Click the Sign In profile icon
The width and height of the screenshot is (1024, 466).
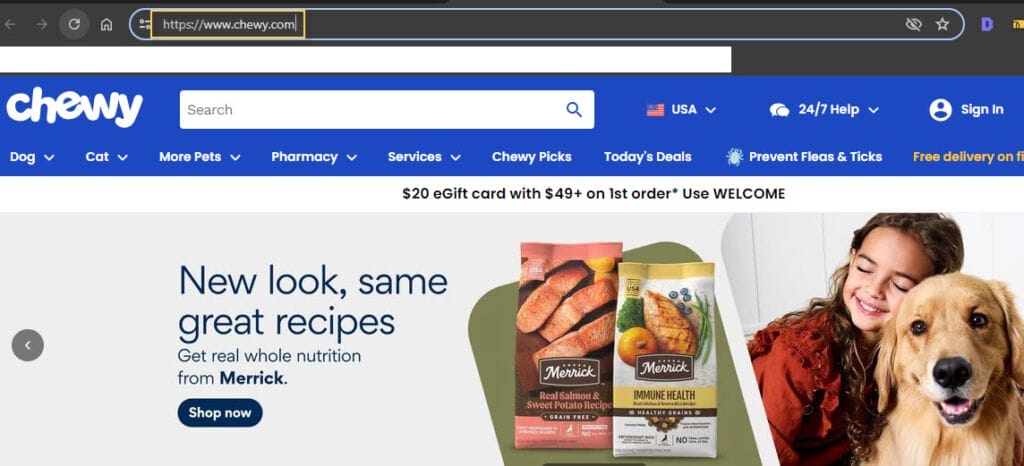point(940,110)
